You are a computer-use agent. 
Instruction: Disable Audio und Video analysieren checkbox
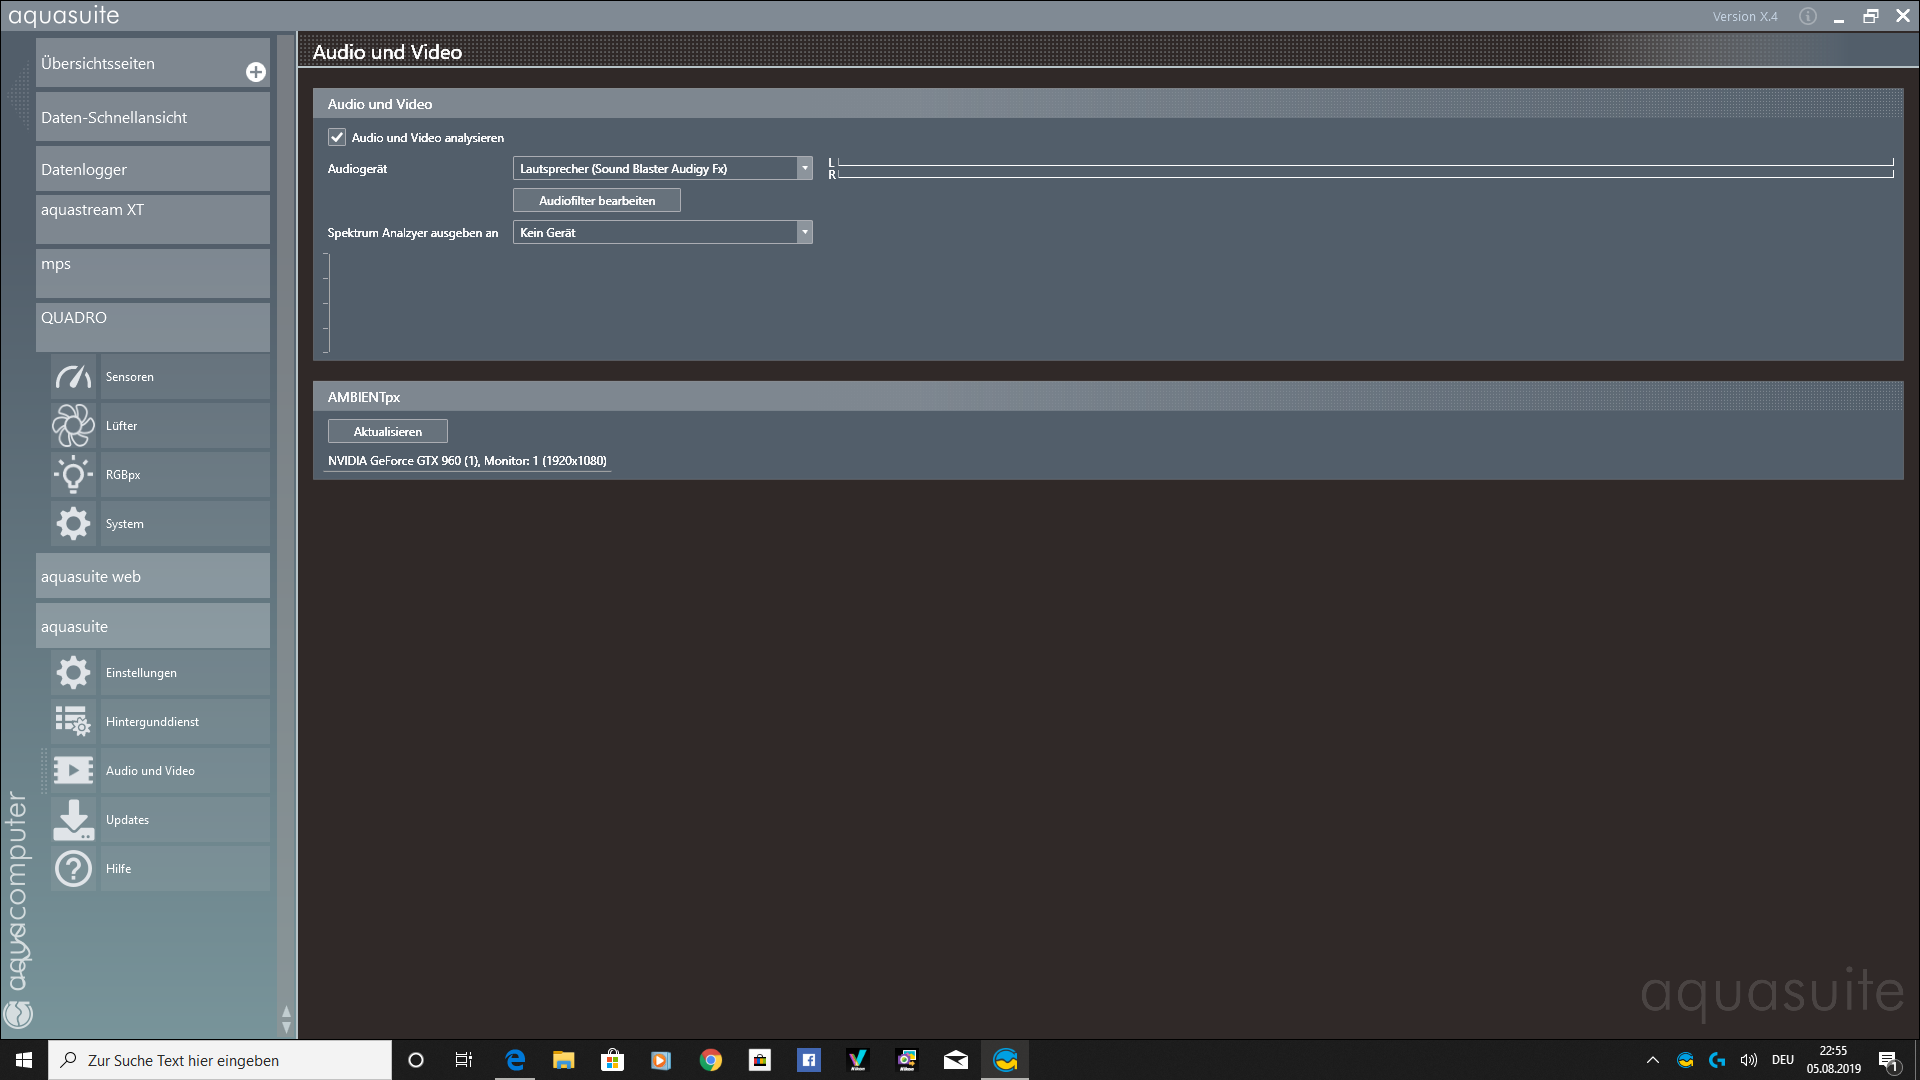(337, 138)
